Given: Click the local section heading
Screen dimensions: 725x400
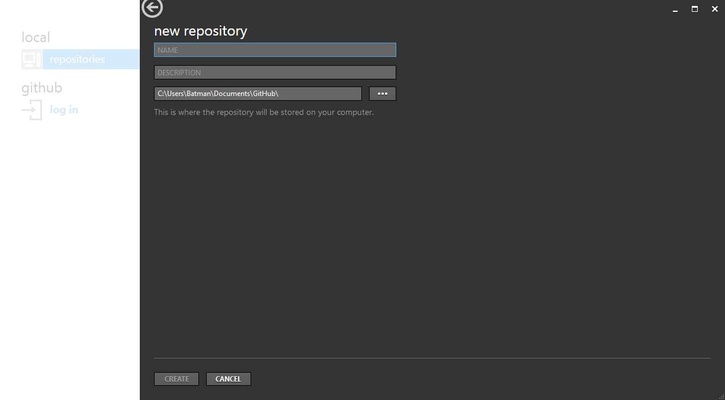Looking at the screenshot, I should click(x=36, y=37).
